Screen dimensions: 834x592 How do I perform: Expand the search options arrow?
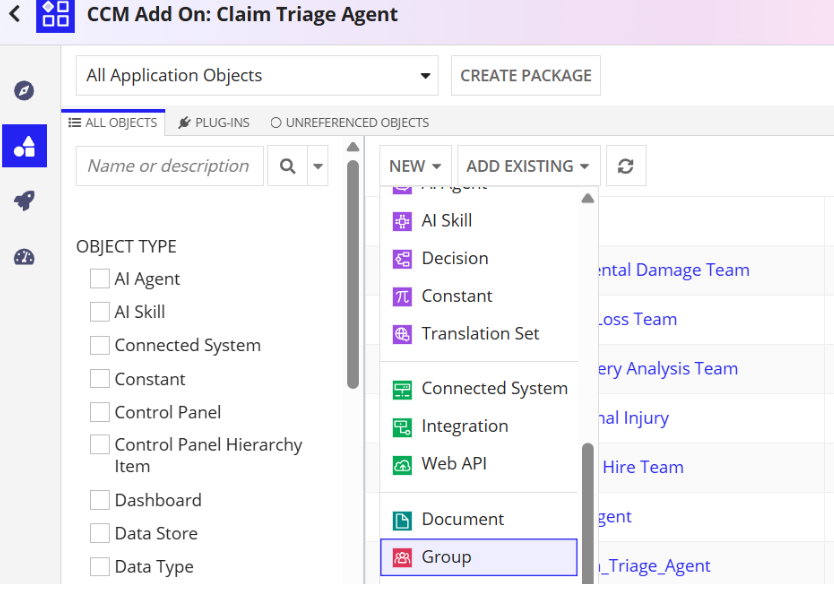(x=318, y=166)
